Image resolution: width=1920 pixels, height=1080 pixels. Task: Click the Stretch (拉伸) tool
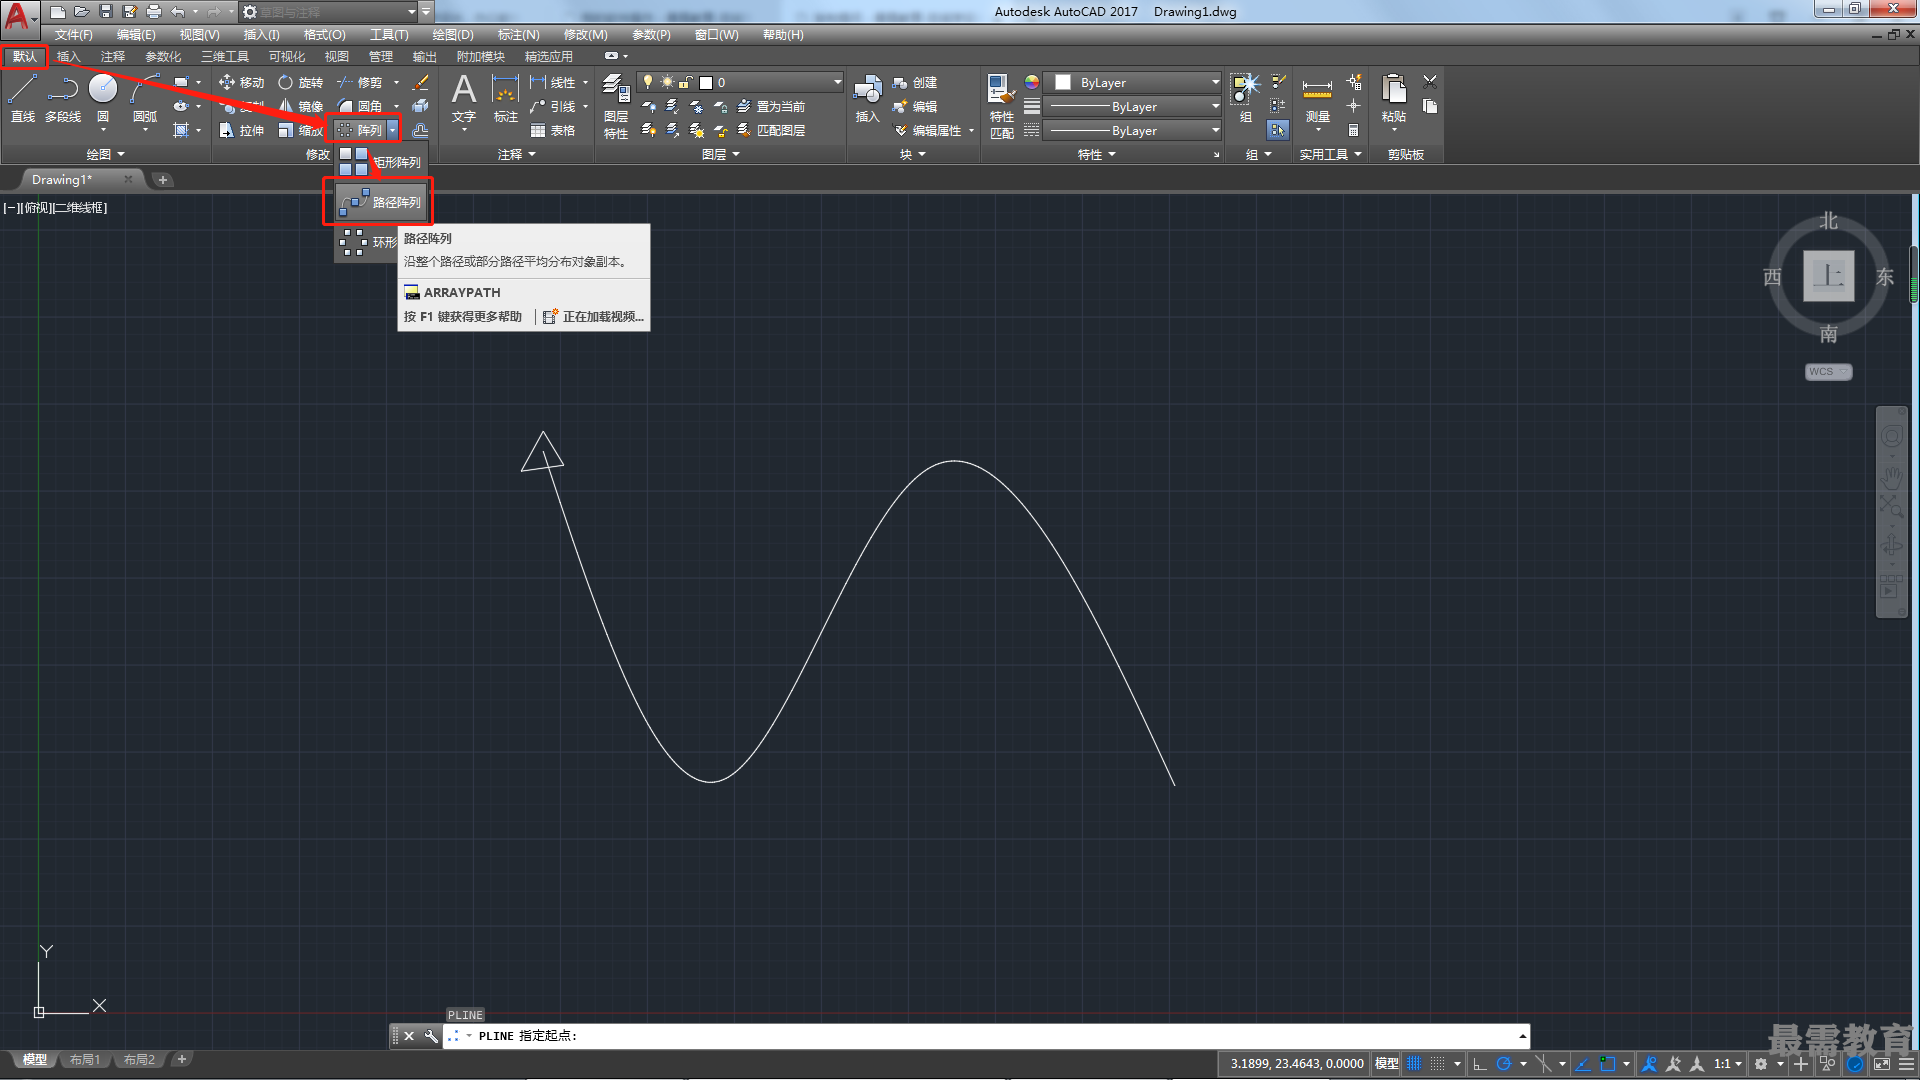click(x=241, y=130)
